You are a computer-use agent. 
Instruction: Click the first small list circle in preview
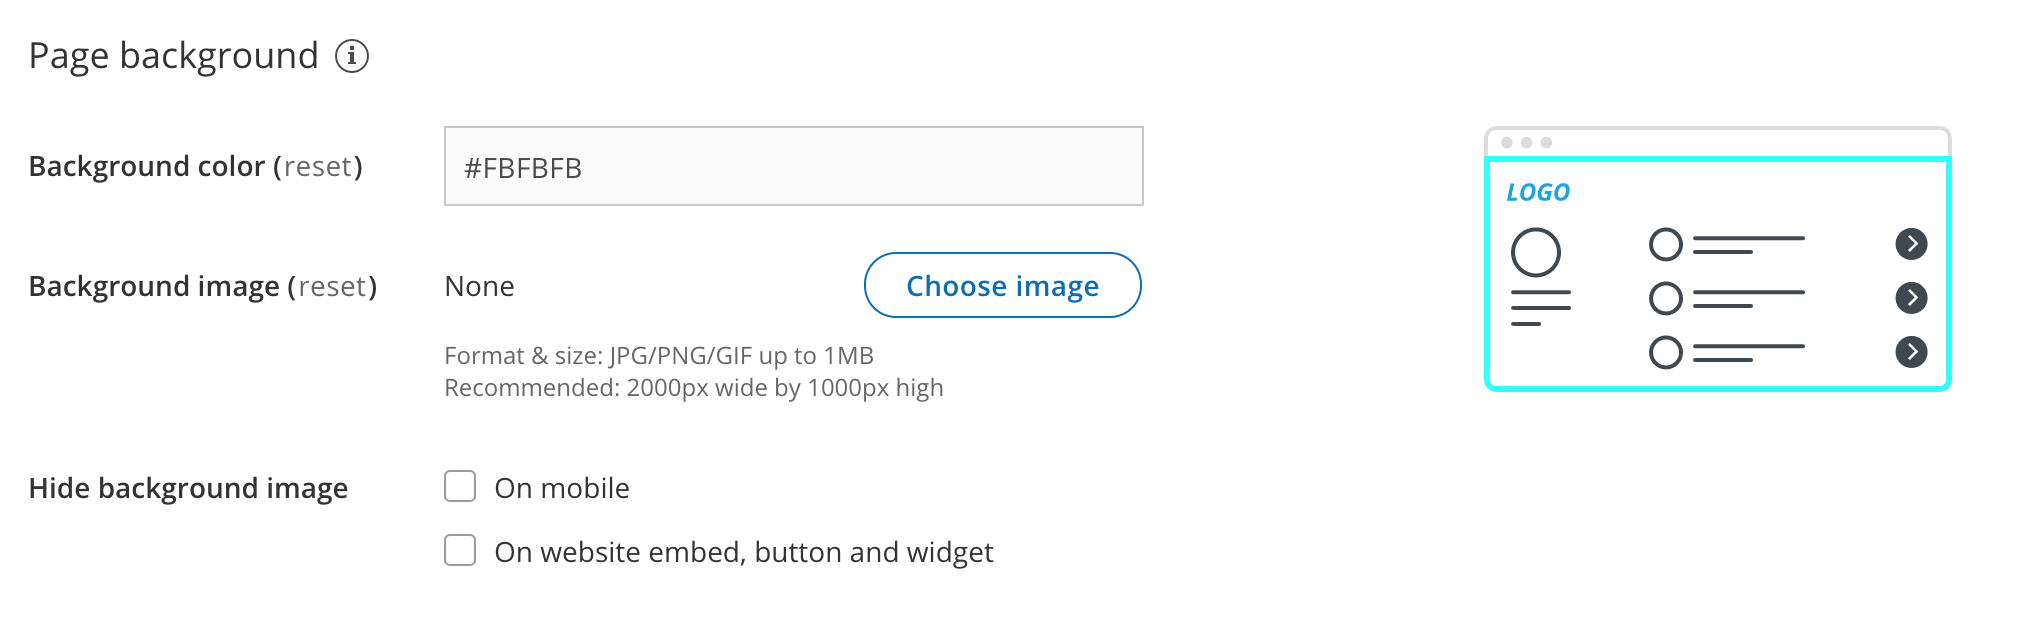(x=1665, y=244)
